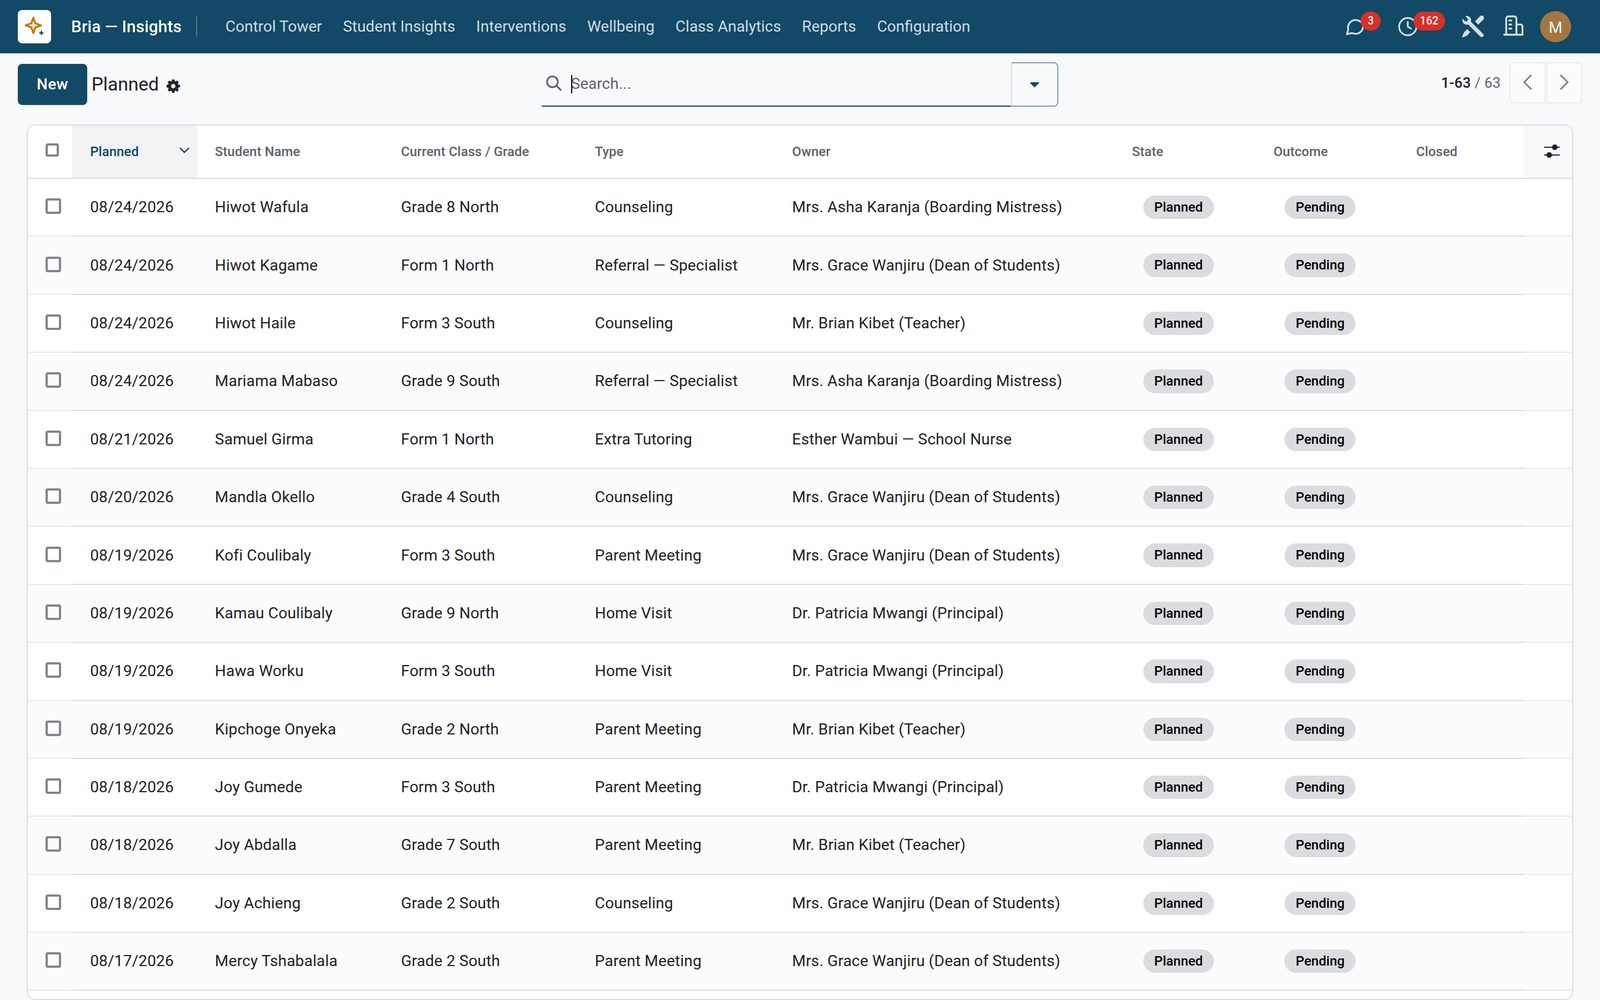This screenshot has width=1600, height=1000.
Task: Click the 1-63 / 63 pager counter
Action: tap(1470, 83)
